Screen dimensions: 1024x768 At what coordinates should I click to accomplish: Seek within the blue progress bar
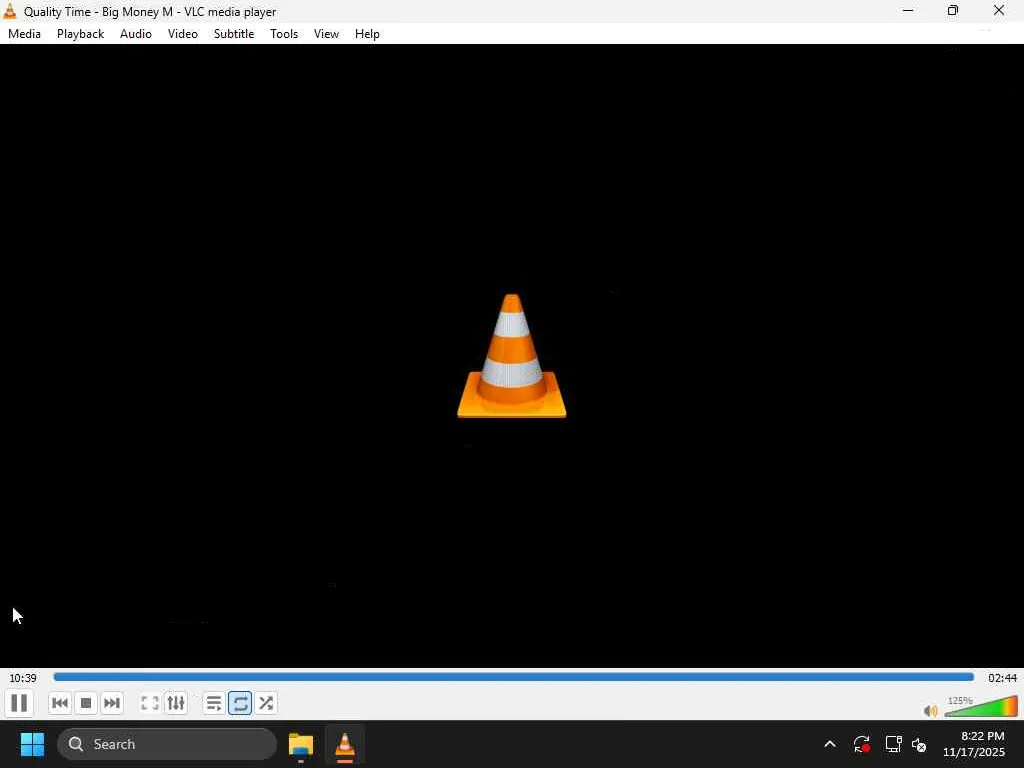513,677
